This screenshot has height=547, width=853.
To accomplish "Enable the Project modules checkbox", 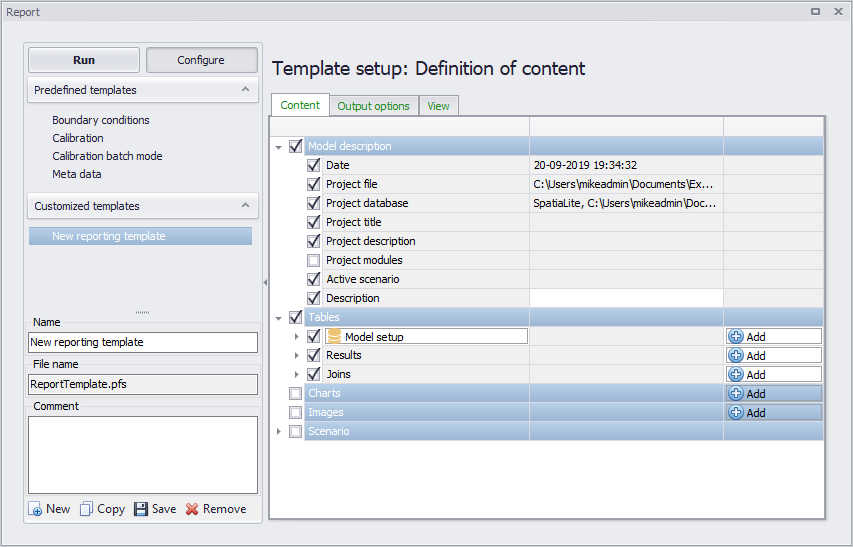I will pos(313,260).
